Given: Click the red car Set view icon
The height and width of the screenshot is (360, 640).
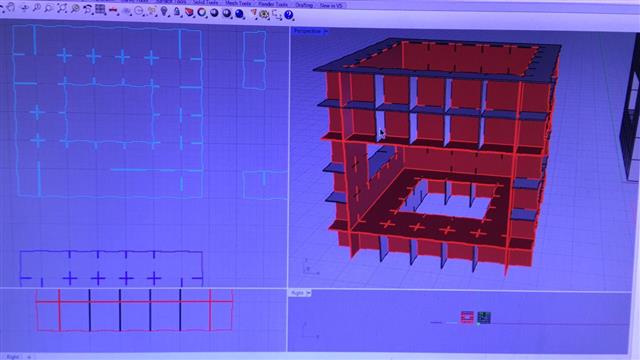Looking at the screenshot, I should (113, 10).
